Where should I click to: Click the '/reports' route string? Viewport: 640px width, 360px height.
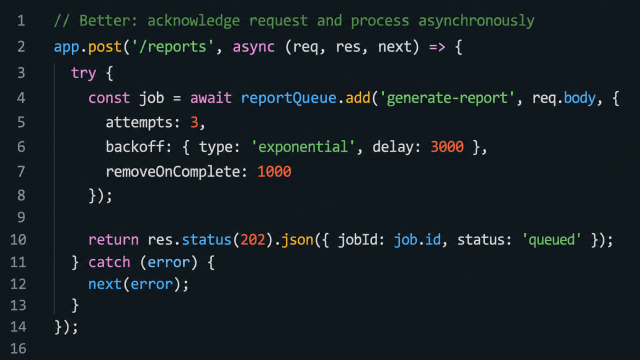pos(172,47)
